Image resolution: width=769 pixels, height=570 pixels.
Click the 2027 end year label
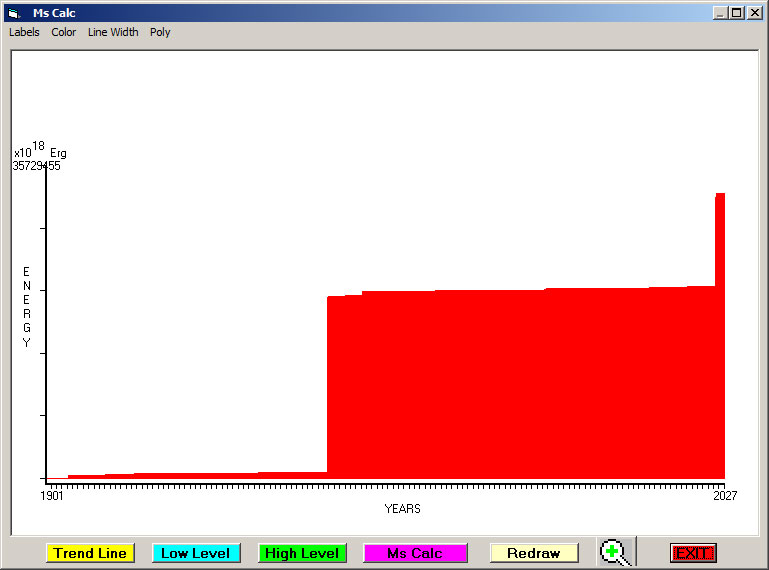725,495
